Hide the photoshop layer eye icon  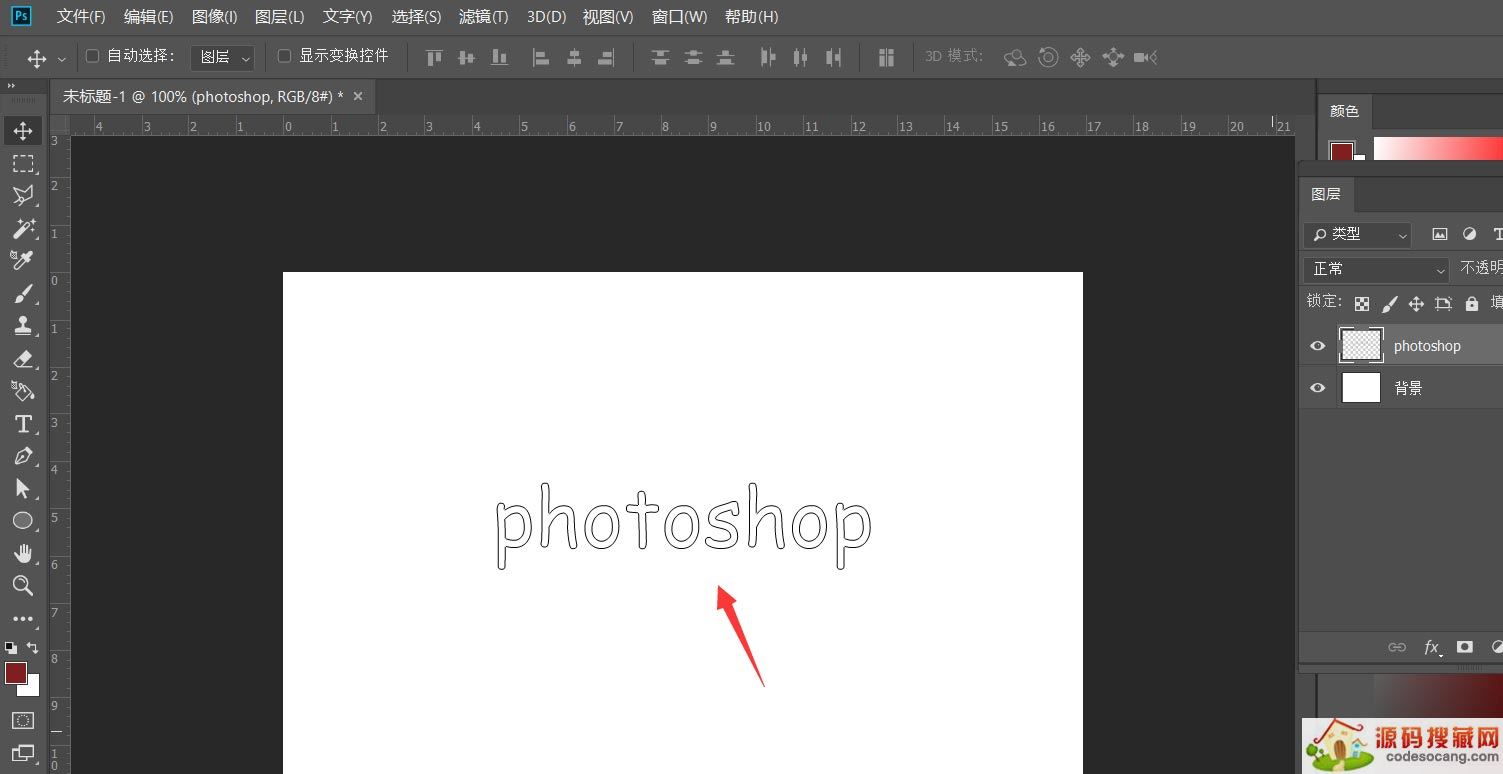coord(1318,346)
